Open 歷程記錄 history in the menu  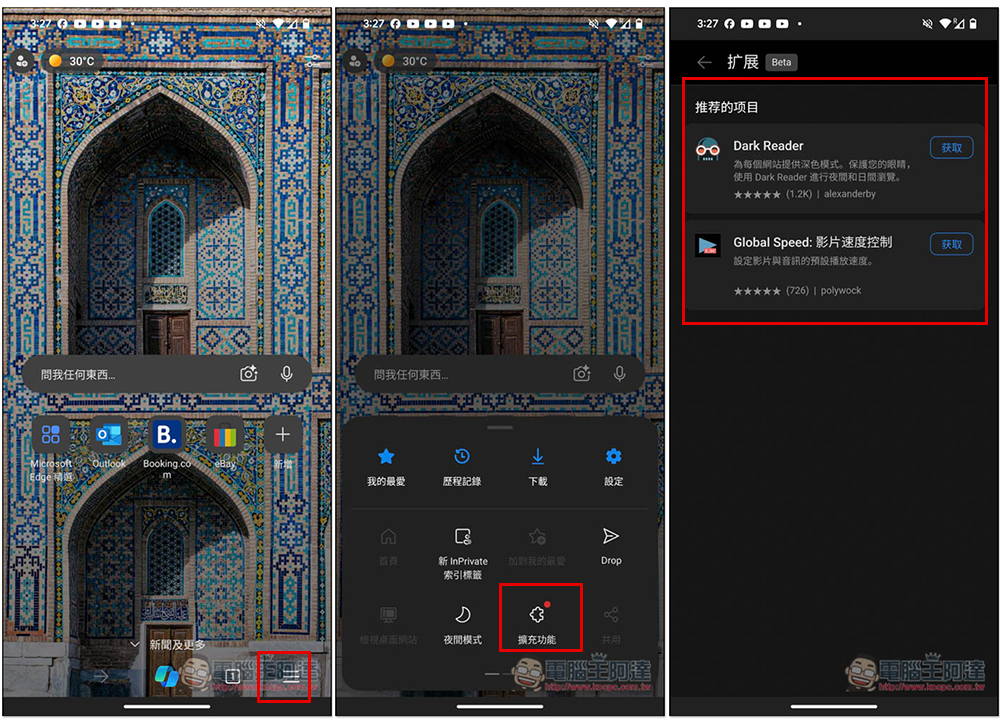point(462,467)
